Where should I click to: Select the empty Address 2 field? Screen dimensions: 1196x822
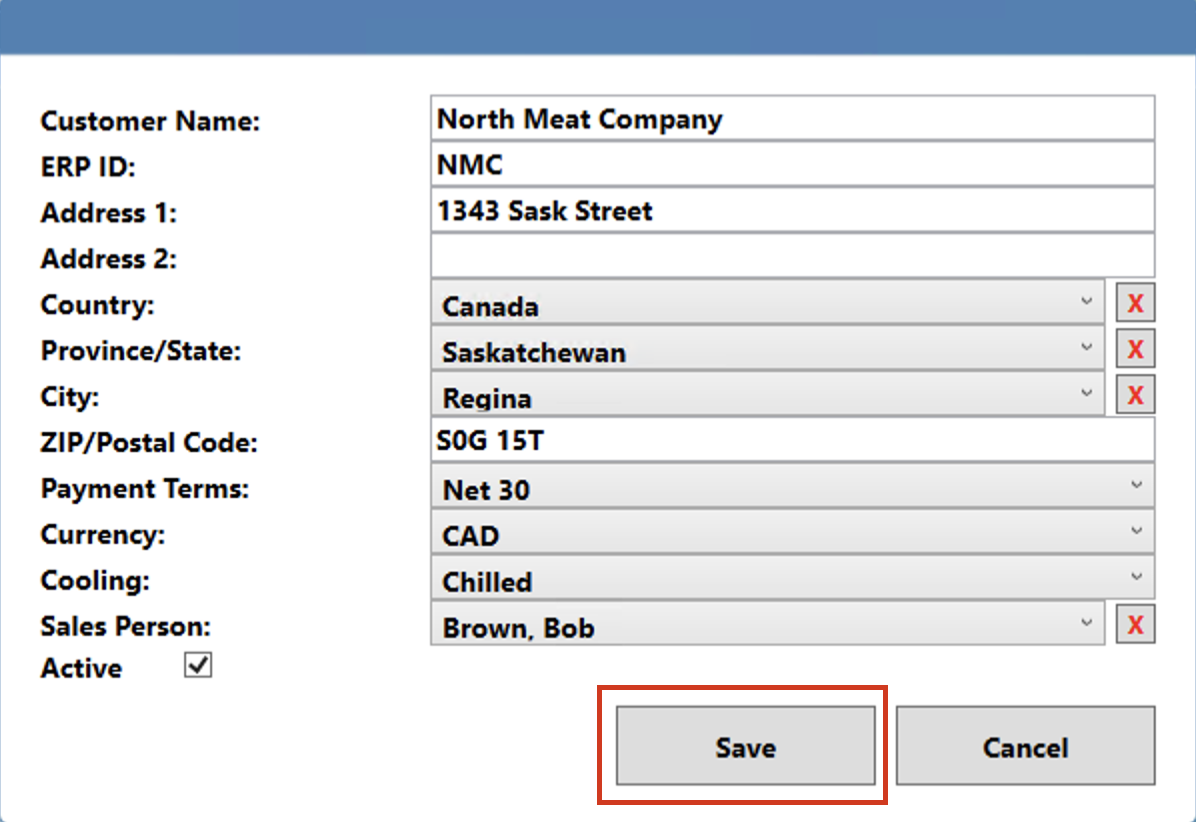tap(792, 256)
